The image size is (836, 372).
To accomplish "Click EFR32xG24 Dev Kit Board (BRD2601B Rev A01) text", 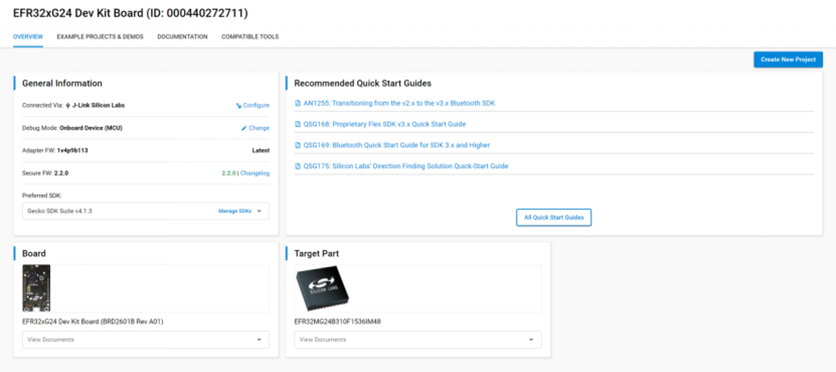I will pyautogui.click(x=93, y=322).
